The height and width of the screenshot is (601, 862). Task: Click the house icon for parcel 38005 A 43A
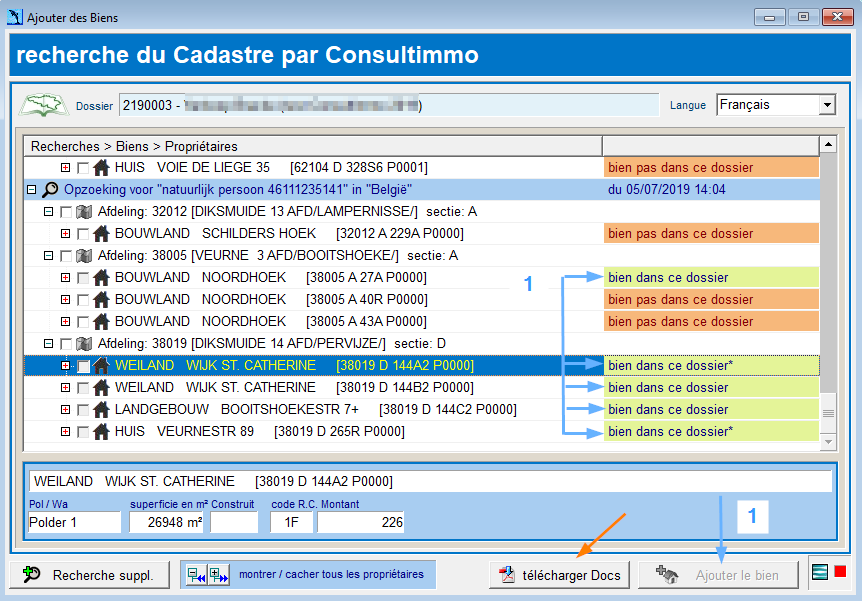click(101, 322)
